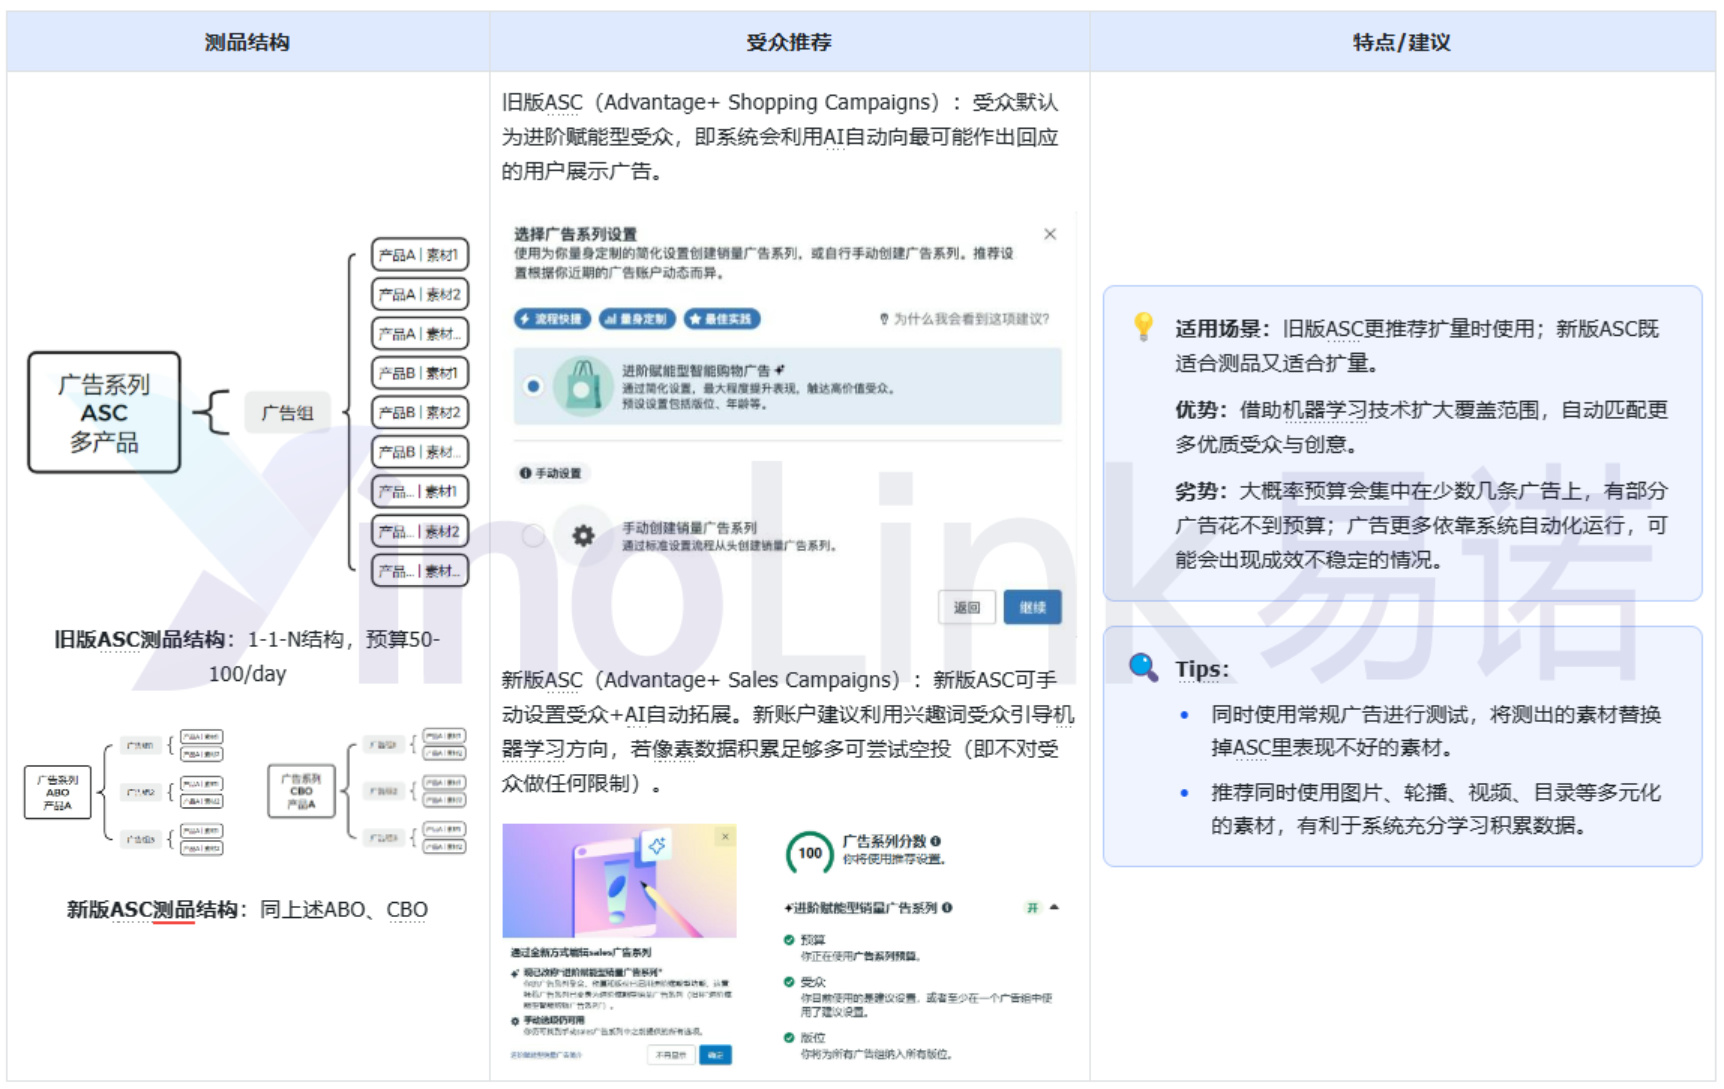This screenshot has width=1724, height=1089.
Task: Open 为什么我会看到这项建议? link
Action: (x=965, y=319)
